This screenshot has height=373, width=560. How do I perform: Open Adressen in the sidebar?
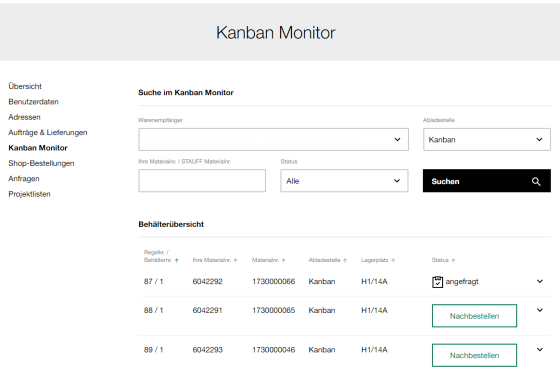(24, 117)
